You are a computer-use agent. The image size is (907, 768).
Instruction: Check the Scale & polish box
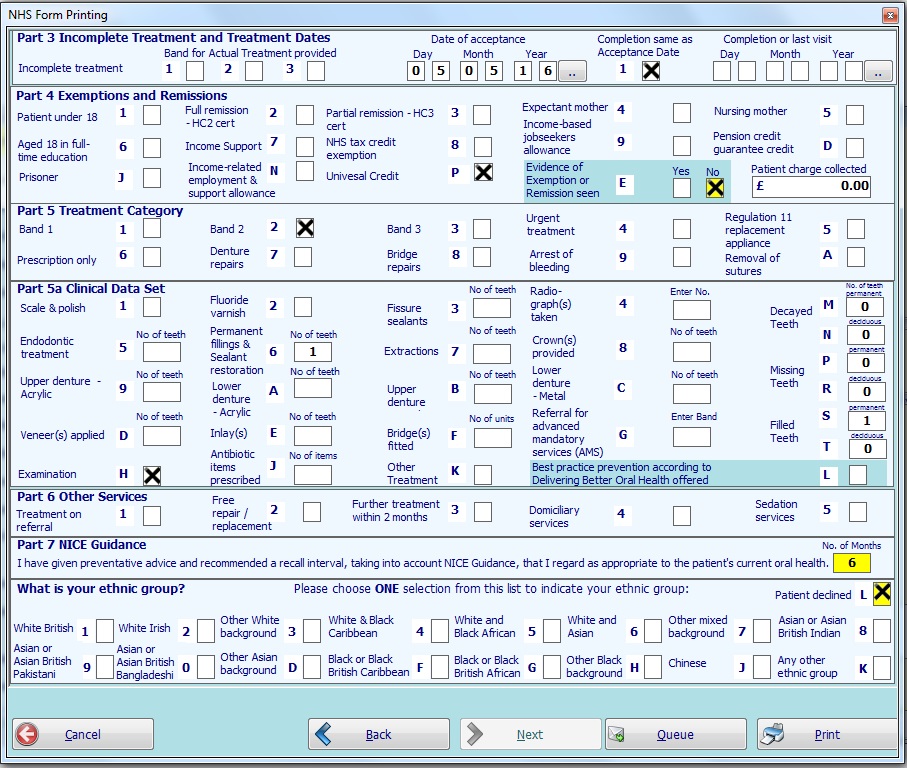tap(152, 307)
